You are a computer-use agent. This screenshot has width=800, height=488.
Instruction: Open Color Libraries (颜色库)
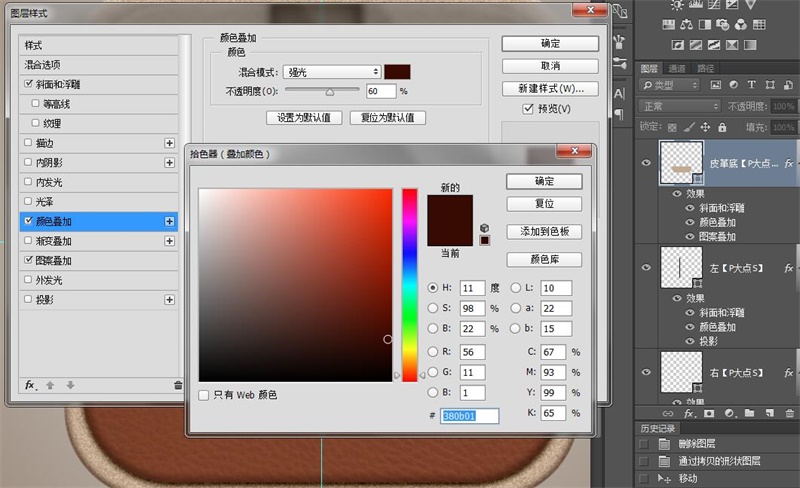coord(544,259)
